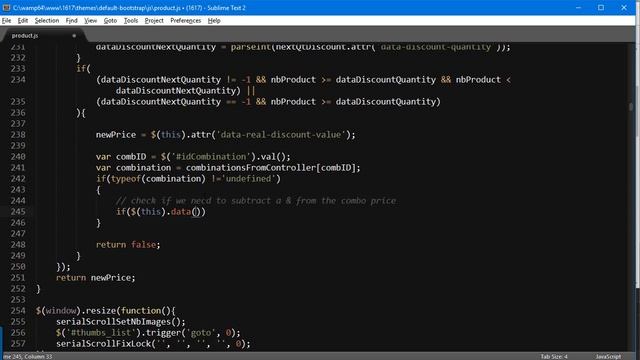Open the Find menu
The width and height of the screenshot is (640, 360).
point(71,20)
